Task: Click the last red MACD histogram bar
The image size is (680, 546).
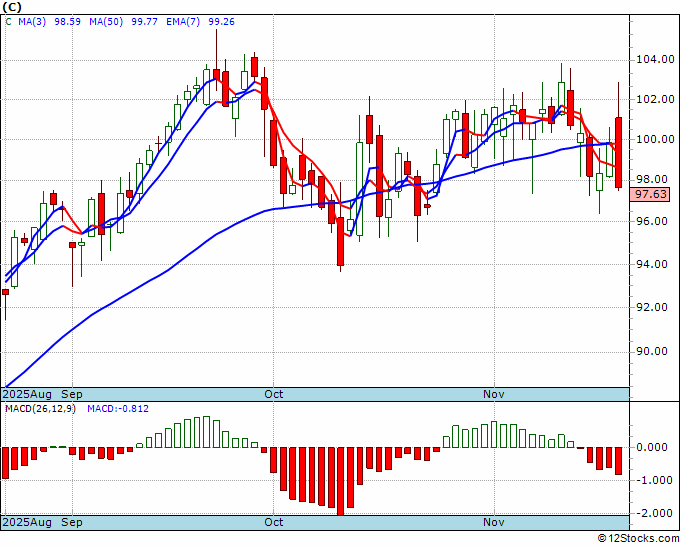Action: pos(618,461)
